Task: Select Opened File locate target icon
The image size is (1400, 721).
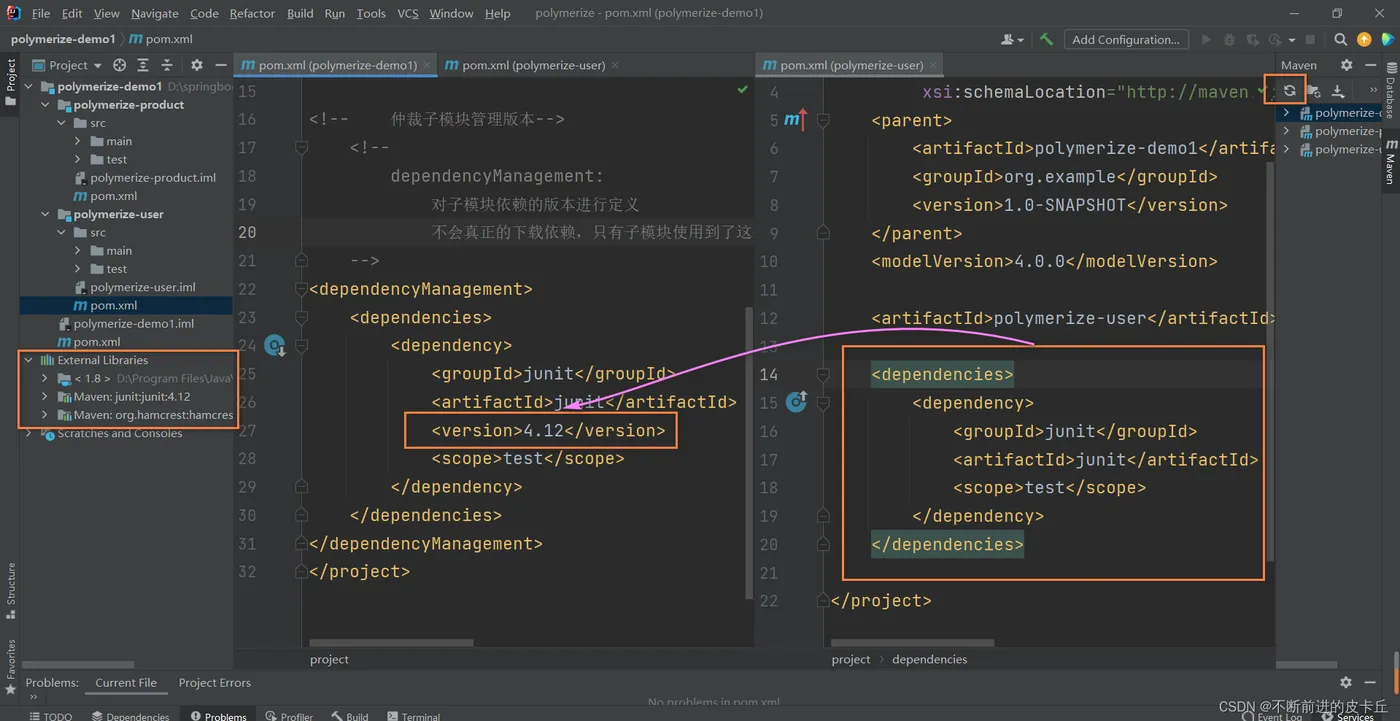Action: [x=120, y=65]
